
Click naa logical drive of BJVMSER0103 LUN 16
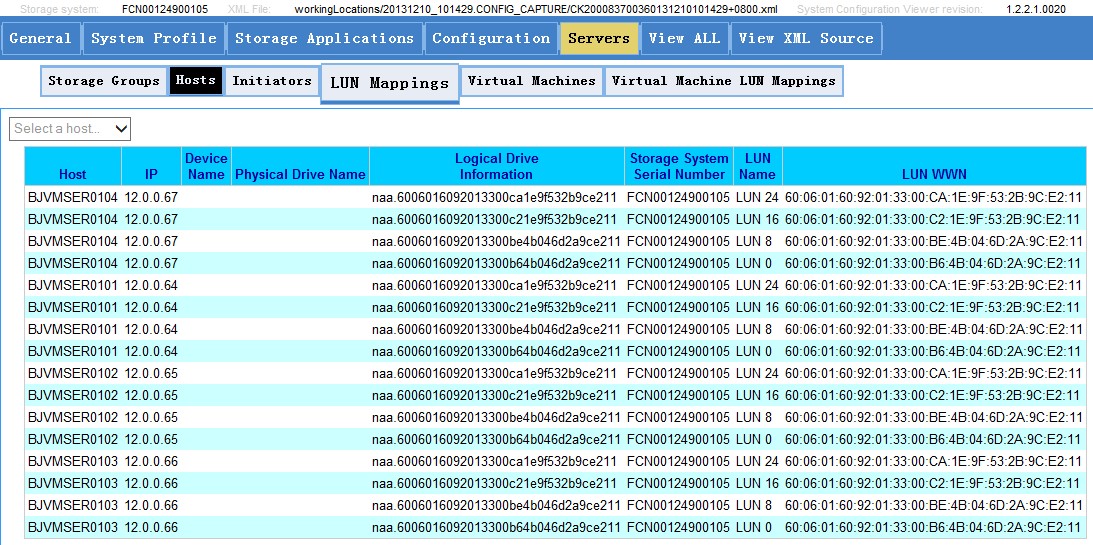pos(494,484)
